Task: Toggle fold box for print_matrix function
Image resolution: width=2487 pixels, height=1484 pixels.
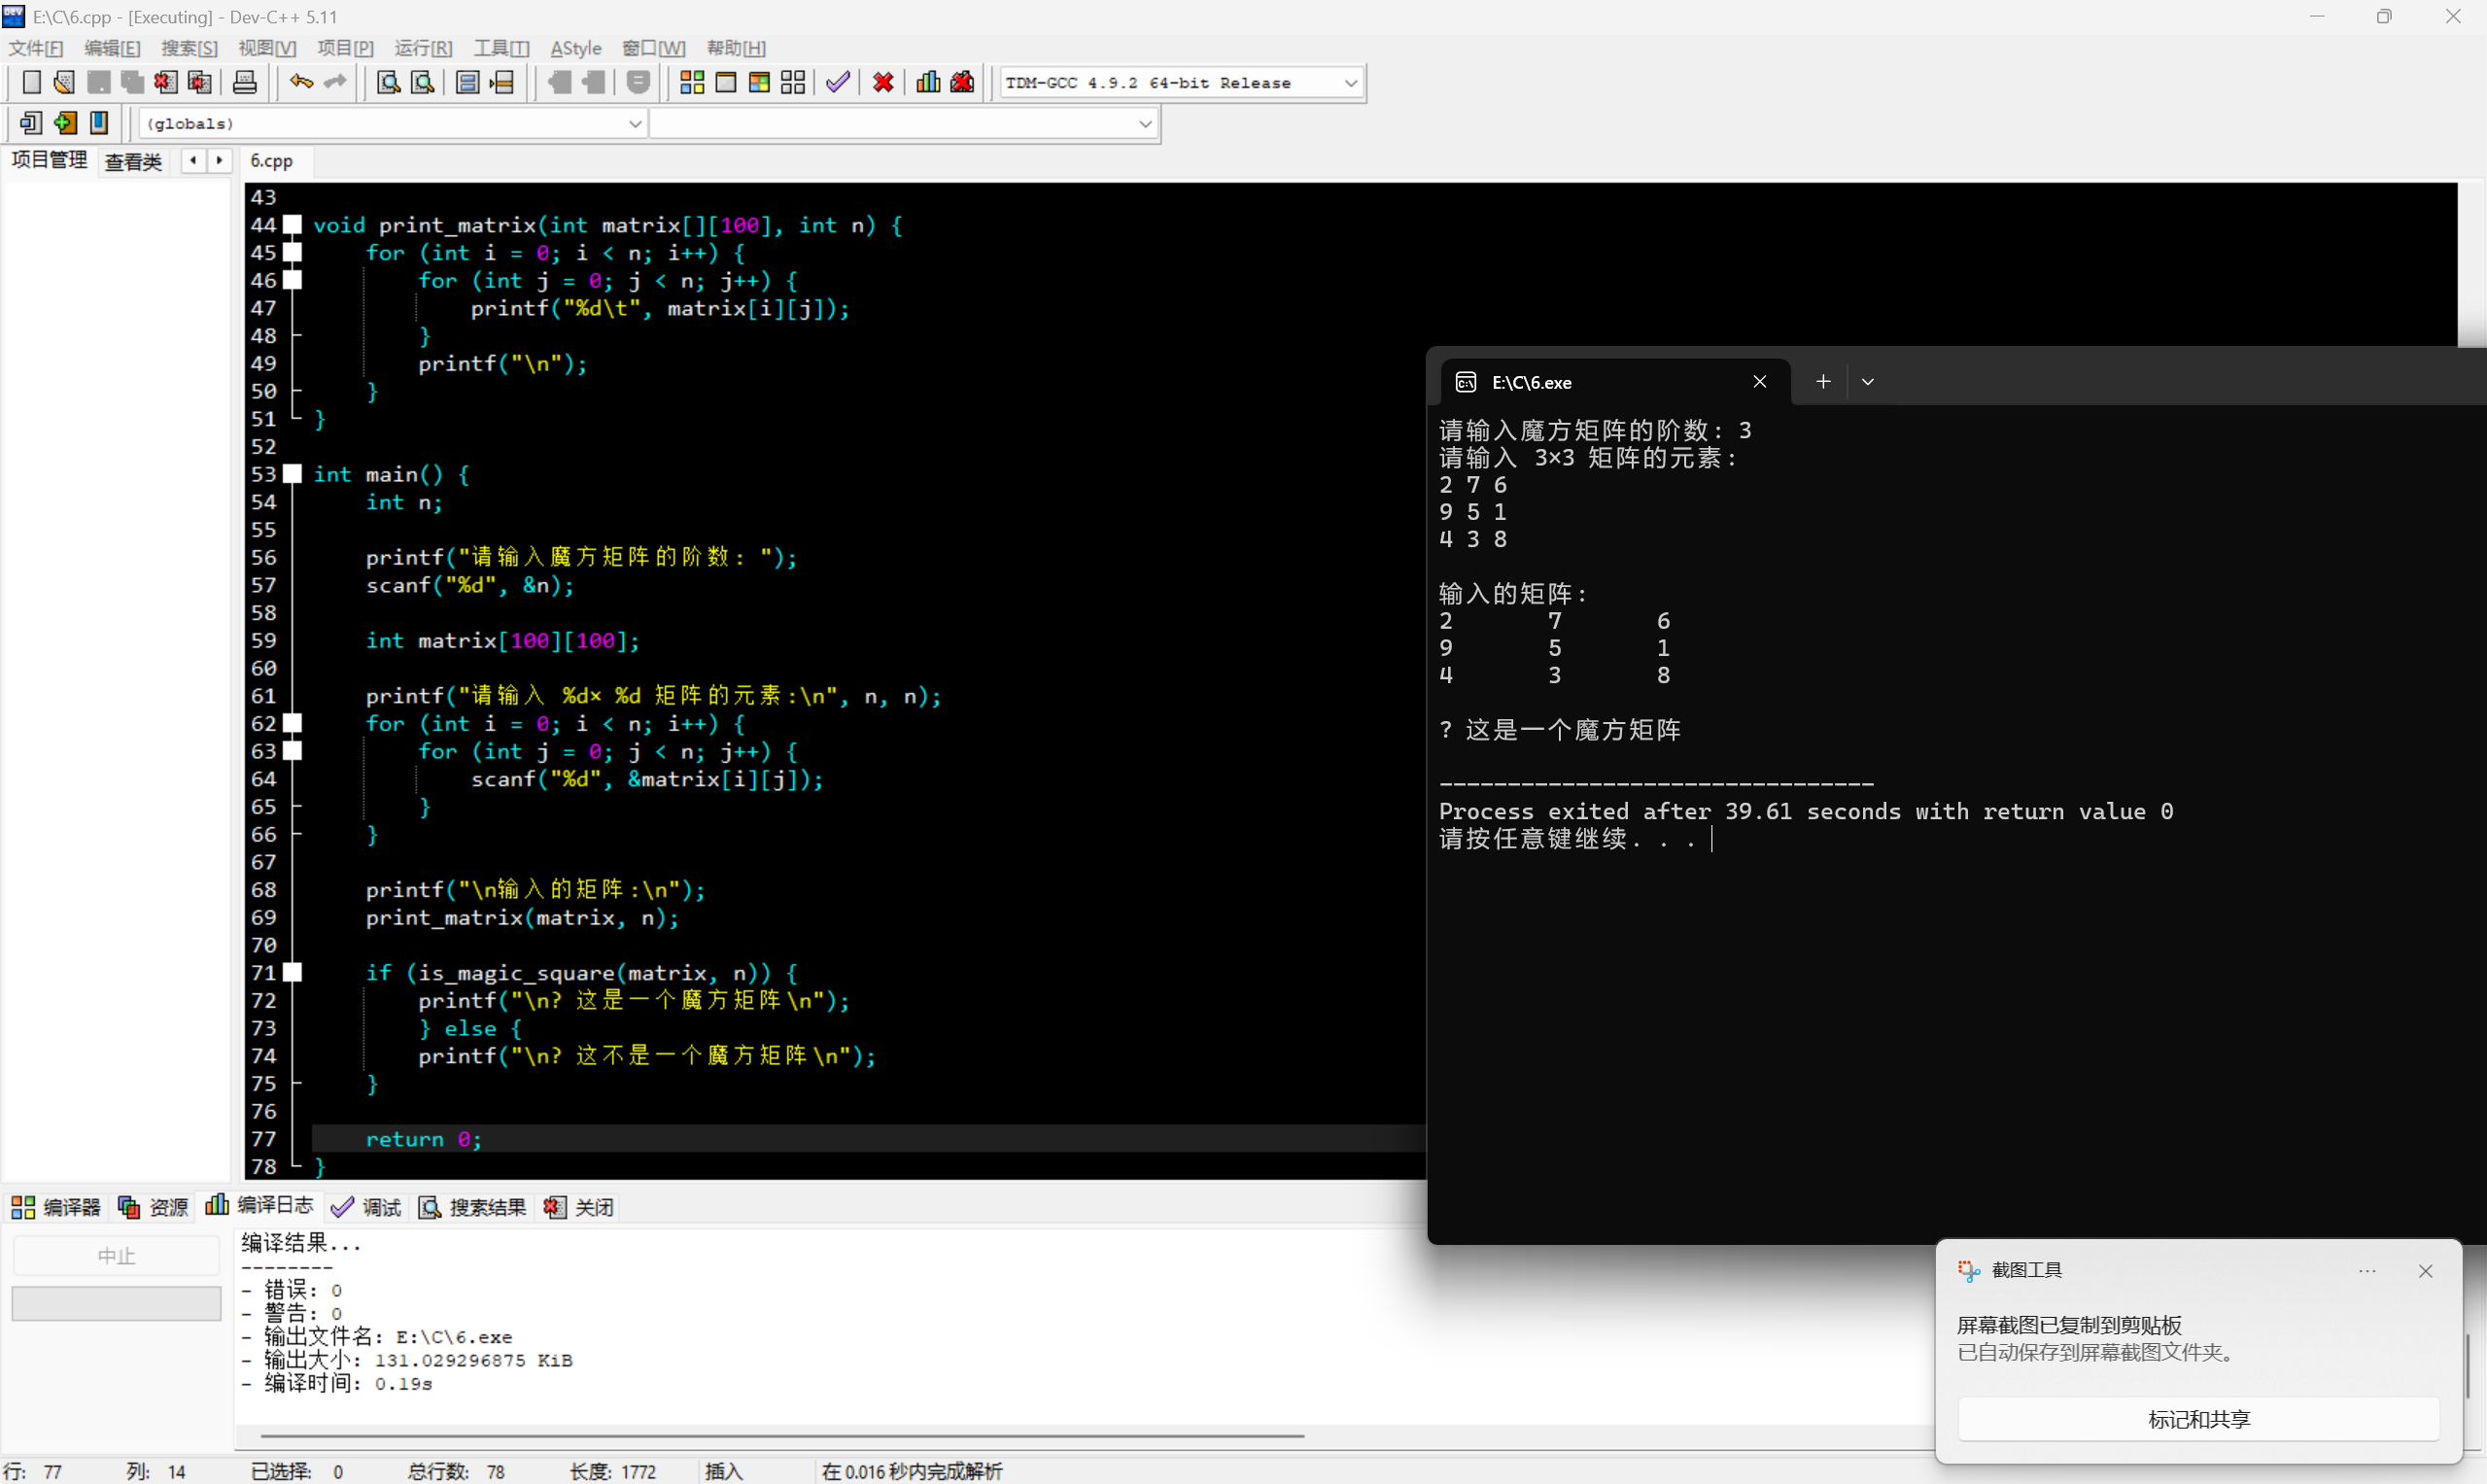Action: click(293, 225)
